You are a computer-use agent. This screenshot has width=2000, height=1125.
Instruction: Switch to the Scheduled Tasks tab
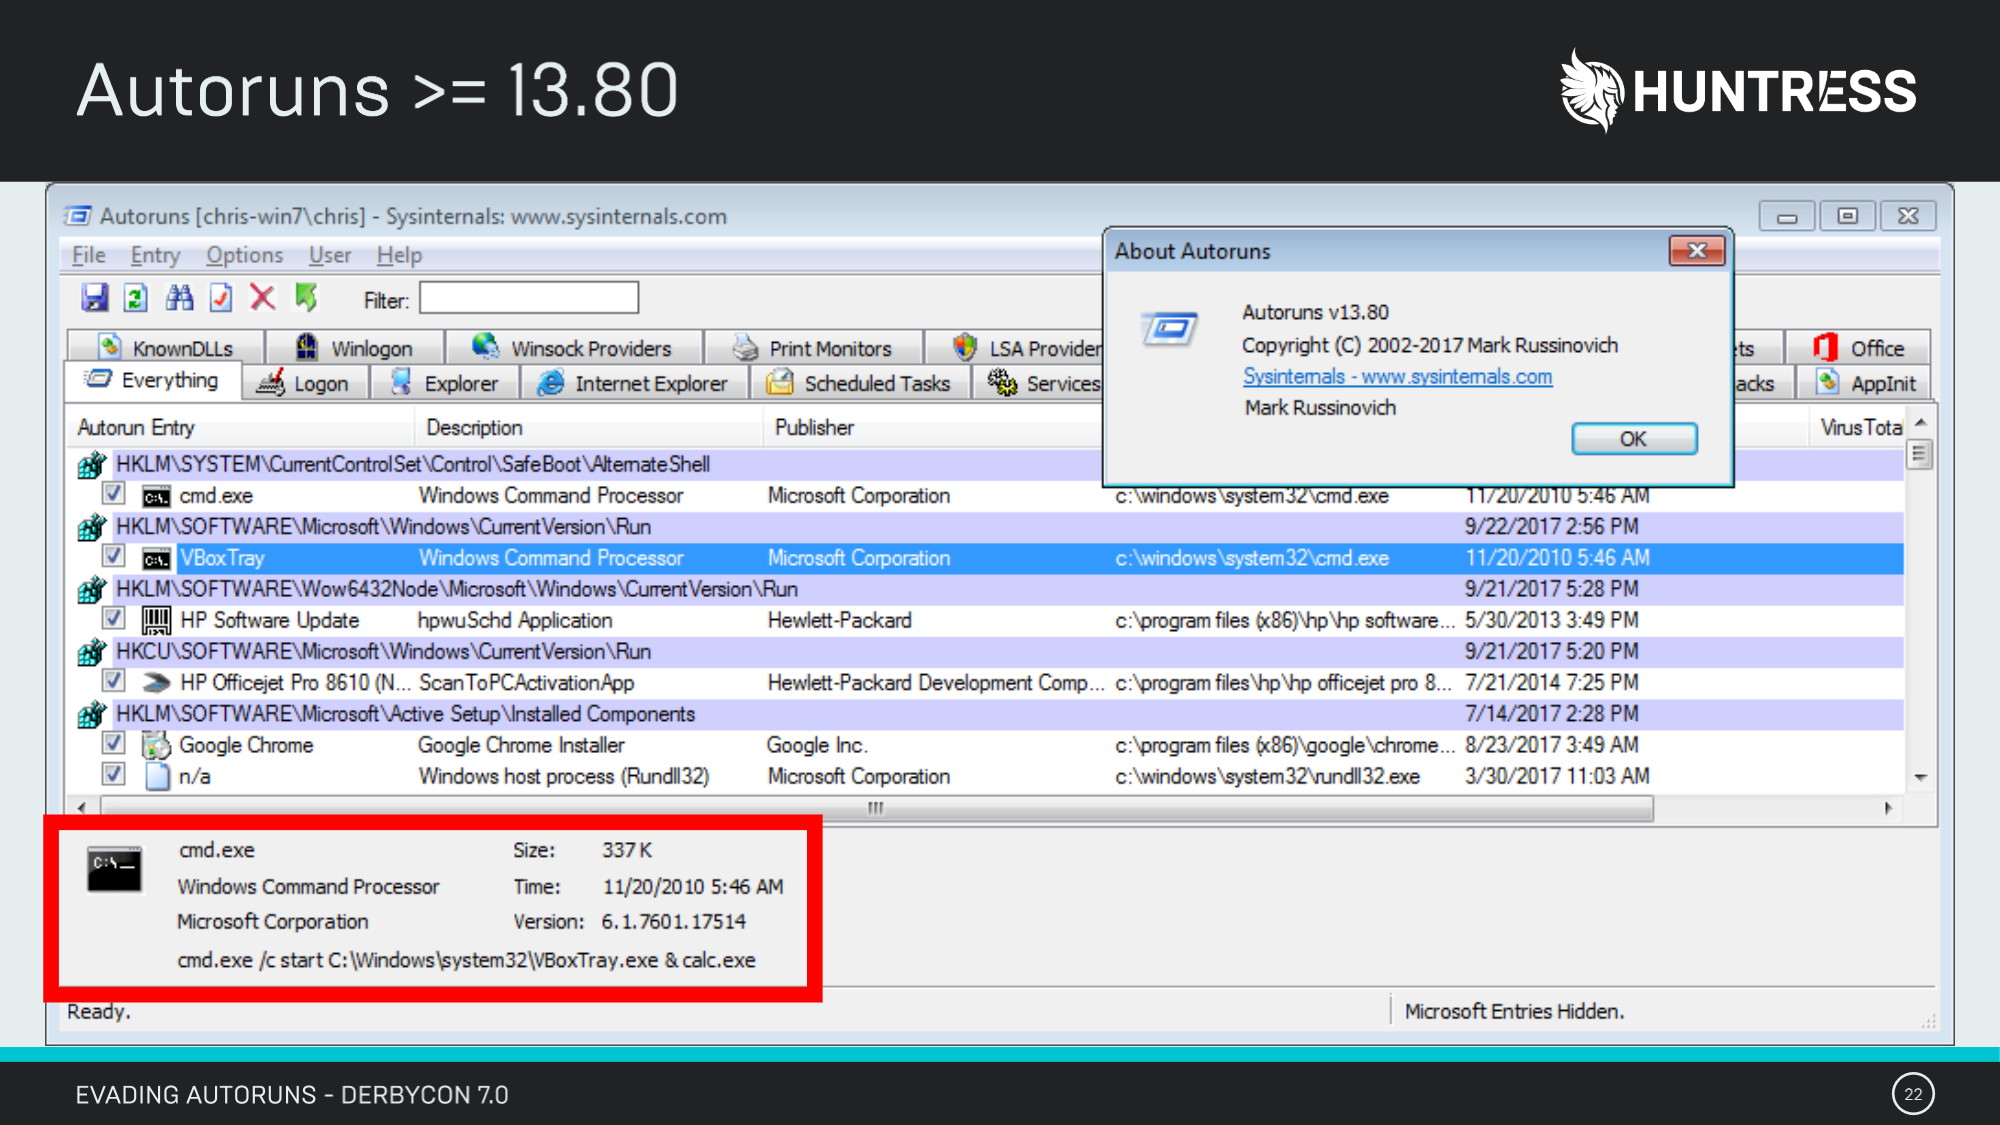pos(860,383)
